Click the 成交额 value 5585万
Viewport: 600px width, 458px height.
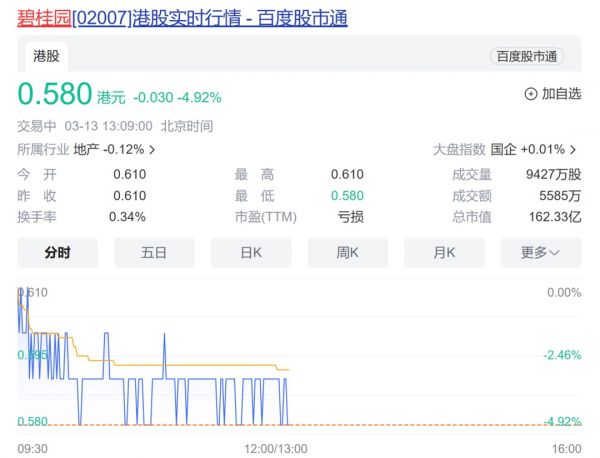(560, 196)
